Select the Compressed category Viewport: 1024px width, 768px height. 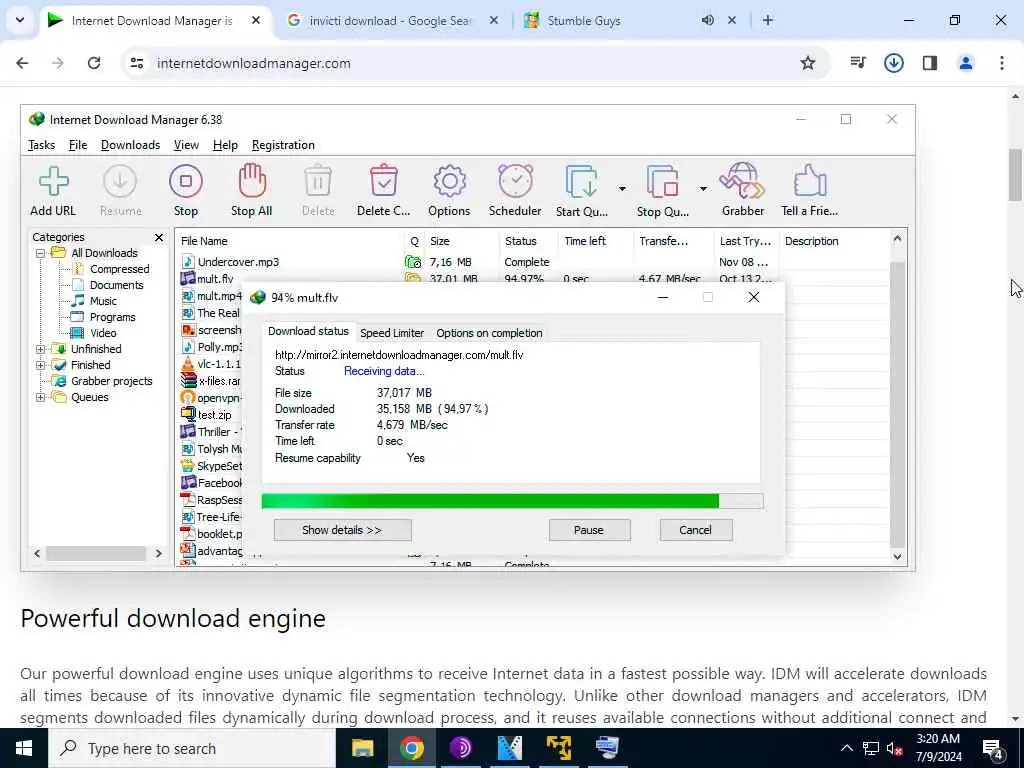click(120, 269)
